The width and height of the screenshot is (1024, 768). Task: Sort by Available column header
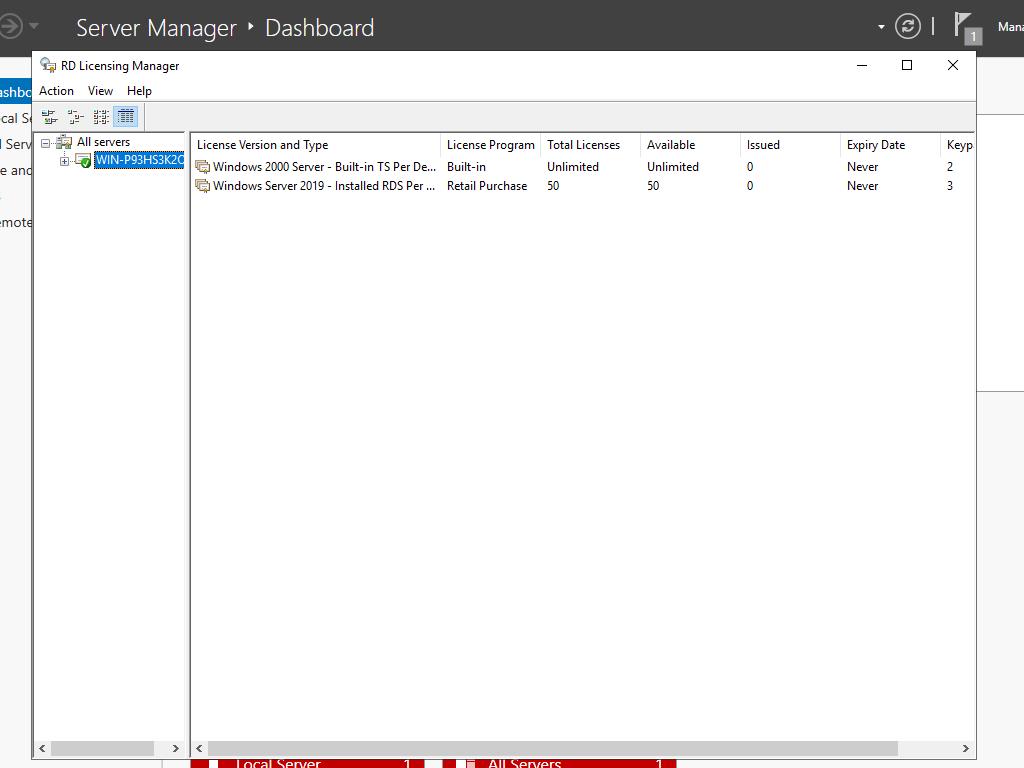click(690, 145)
